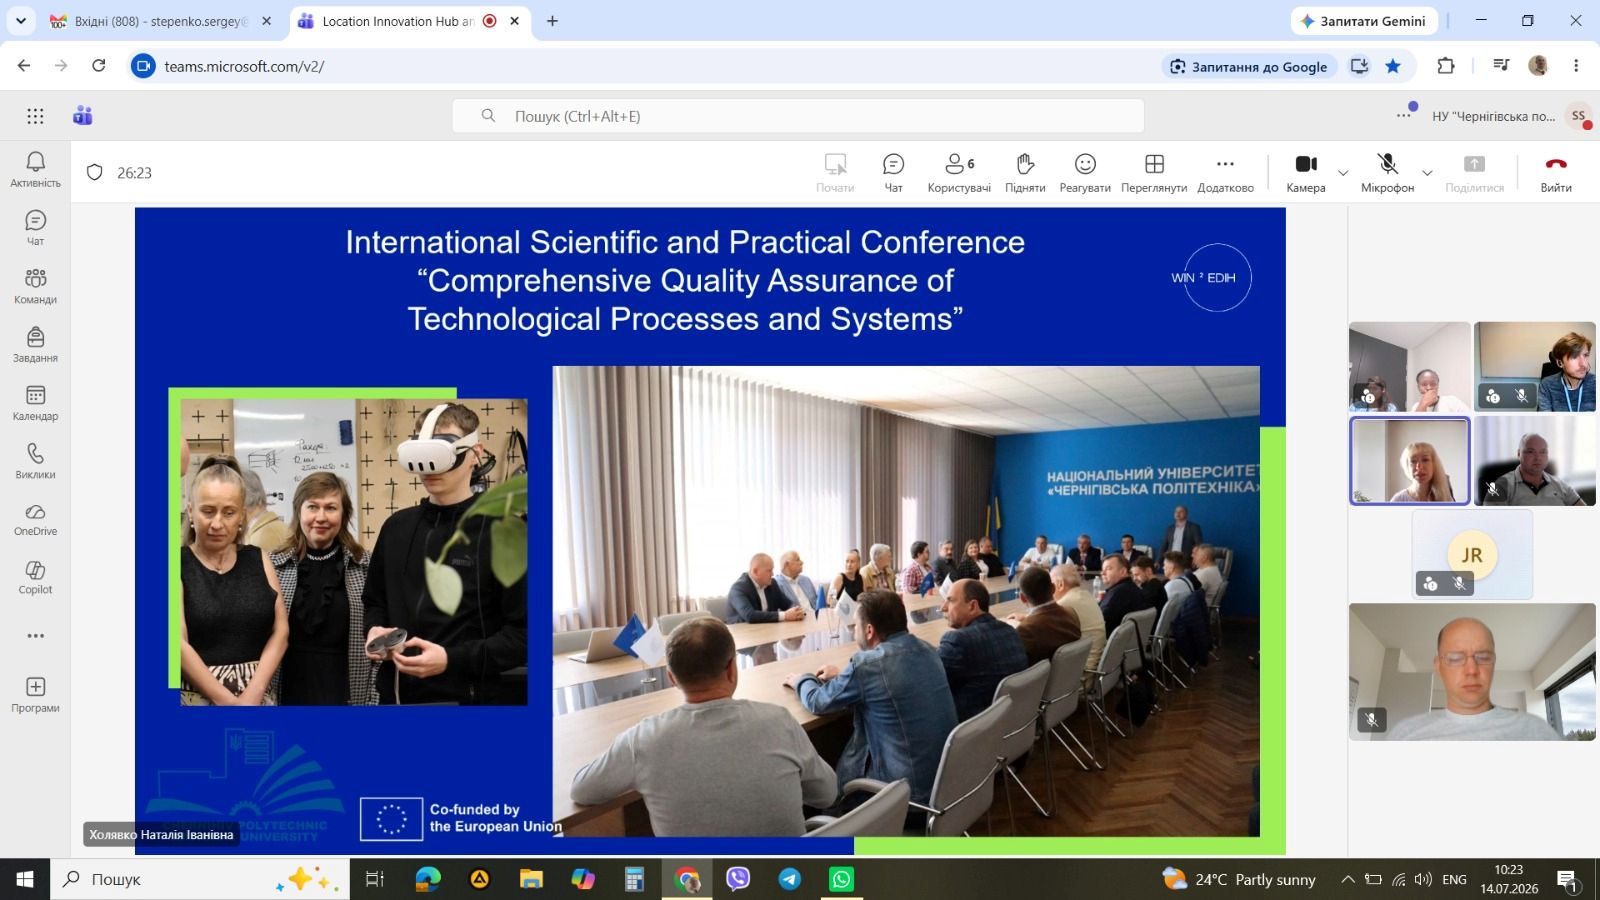Expand the camera options chevron
Viewport: 1600px width, 900px height.
pos(1343,173)
